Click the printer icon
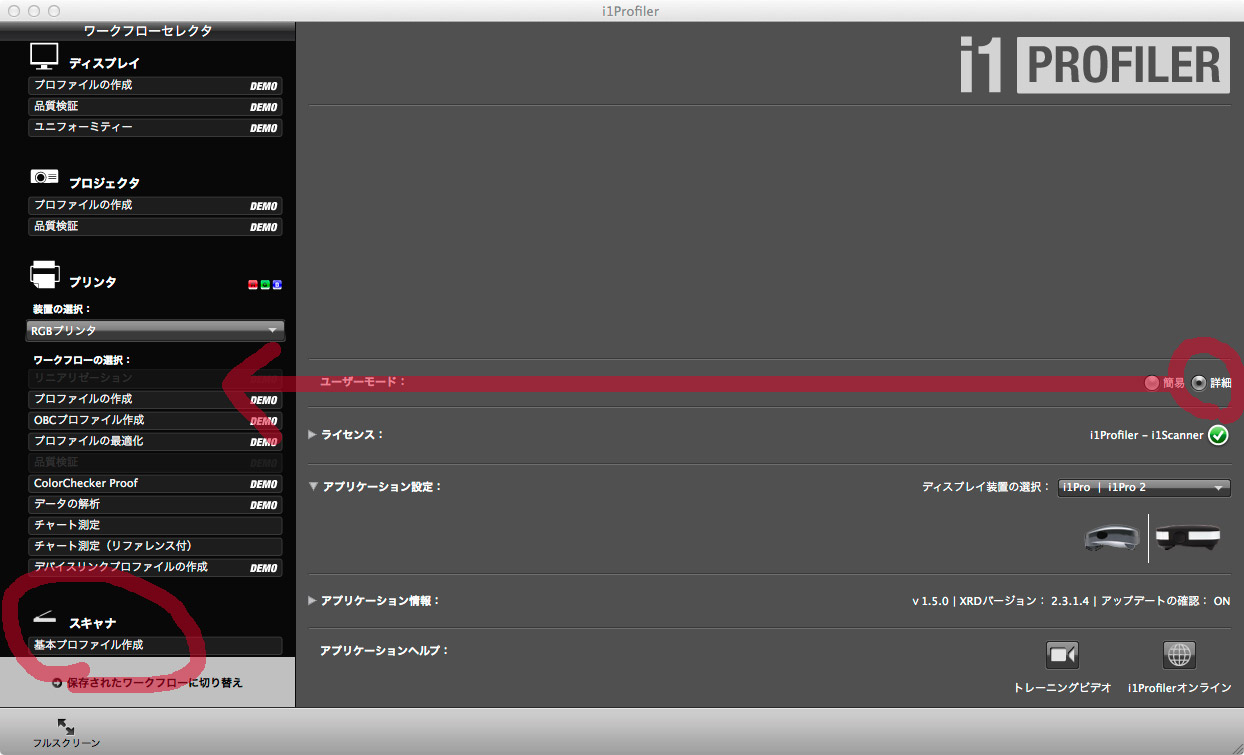 click(45, 273)
